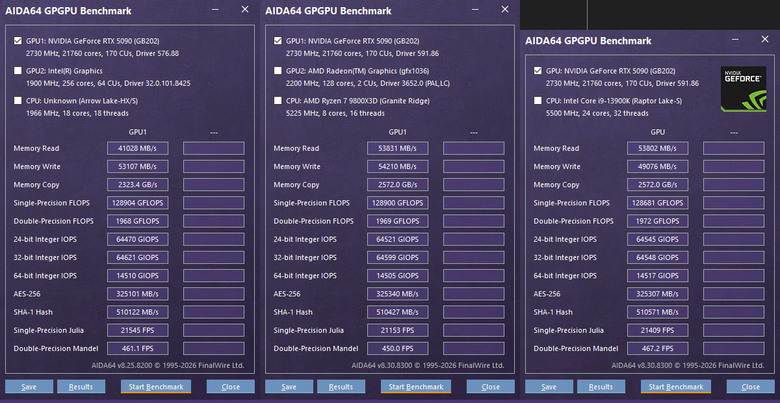Screen dimensions: 780x403
Task: Select the 325340 MB/s AES-256 value
Action: (397, 294)
